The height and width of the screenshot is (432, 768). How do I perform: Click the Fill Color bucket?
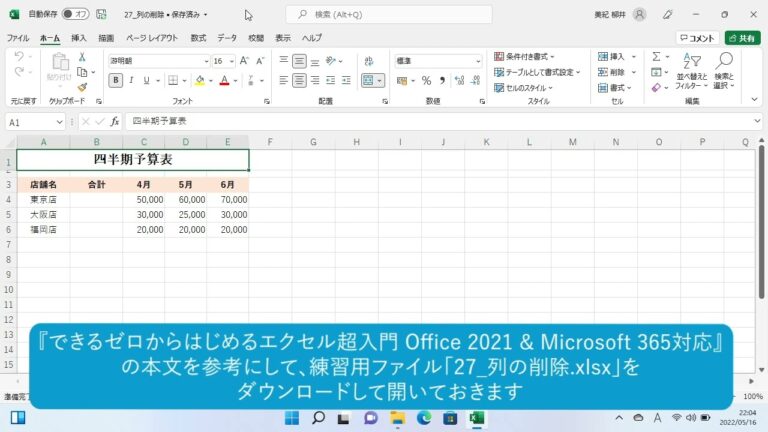(199, 80)
